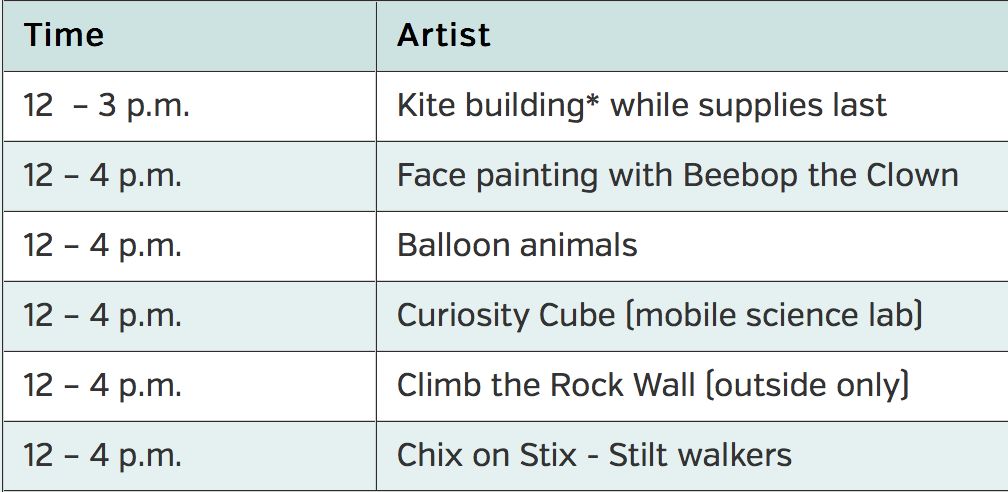Image resolution: width=1008 pixels, height=492 pixels.
Task: Select Curiosity Cube mobile science lab cell
Action: [692, 316]
